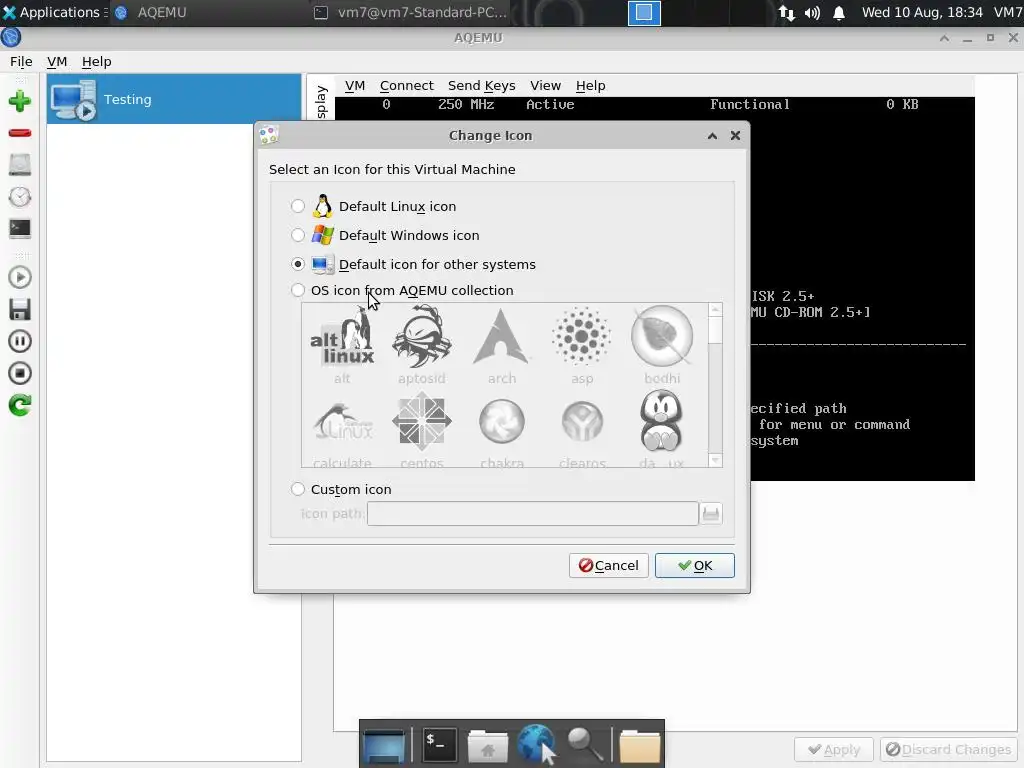
Task: Open web browser globe dock icon
Action: point(537,744)
